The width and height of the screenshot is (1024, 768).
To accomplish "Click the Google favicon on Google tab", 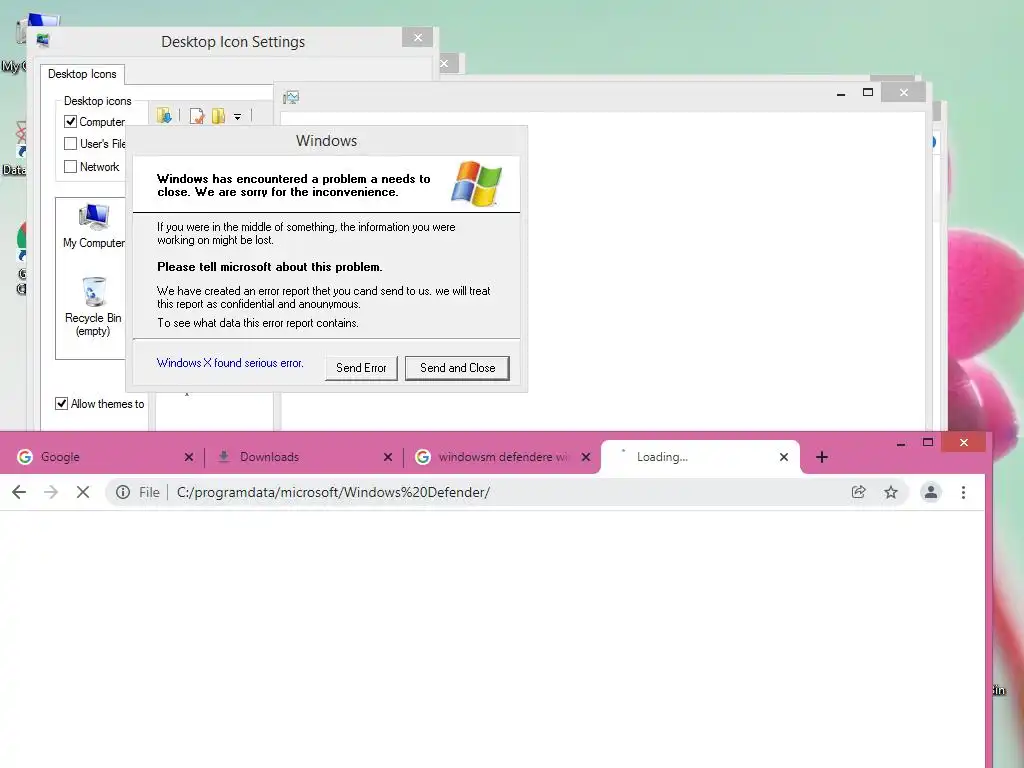I will (25, 456).
